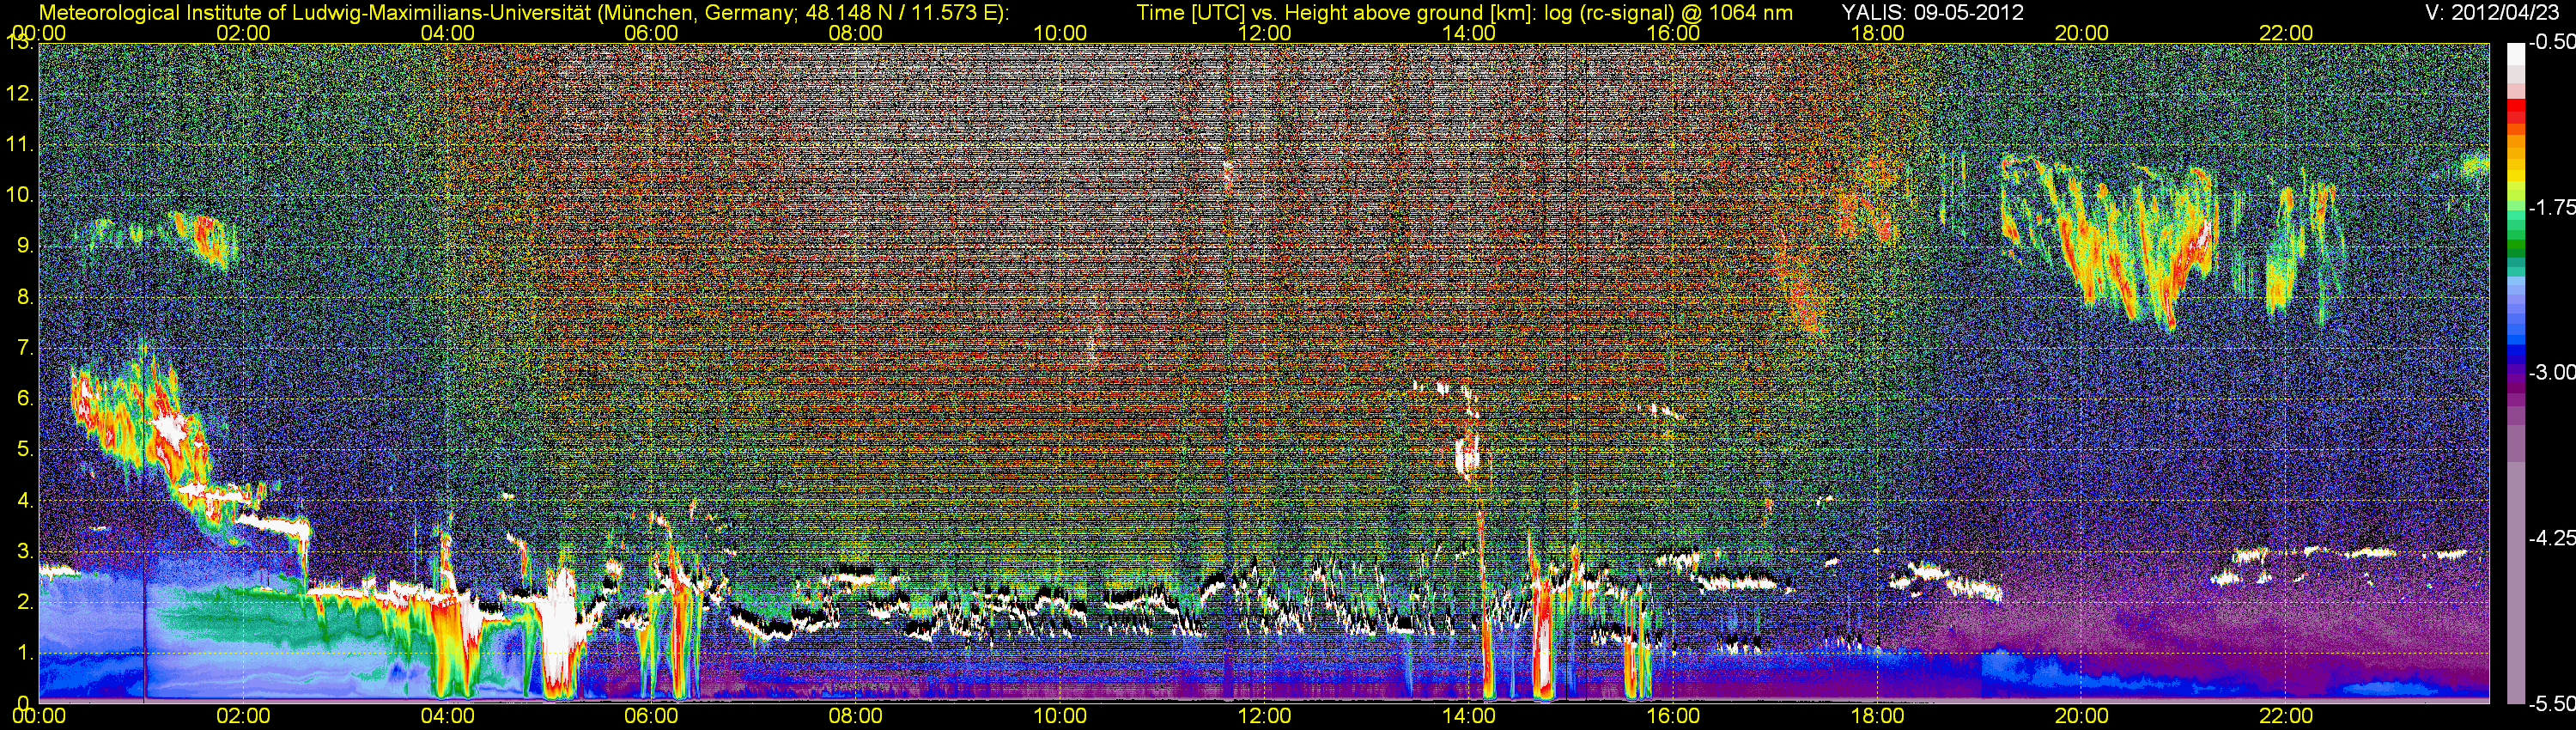The width and height of the screenshot is (2576, 730).
Task: Click the 6 km height axis label
Action: click(x=24, y=398)
